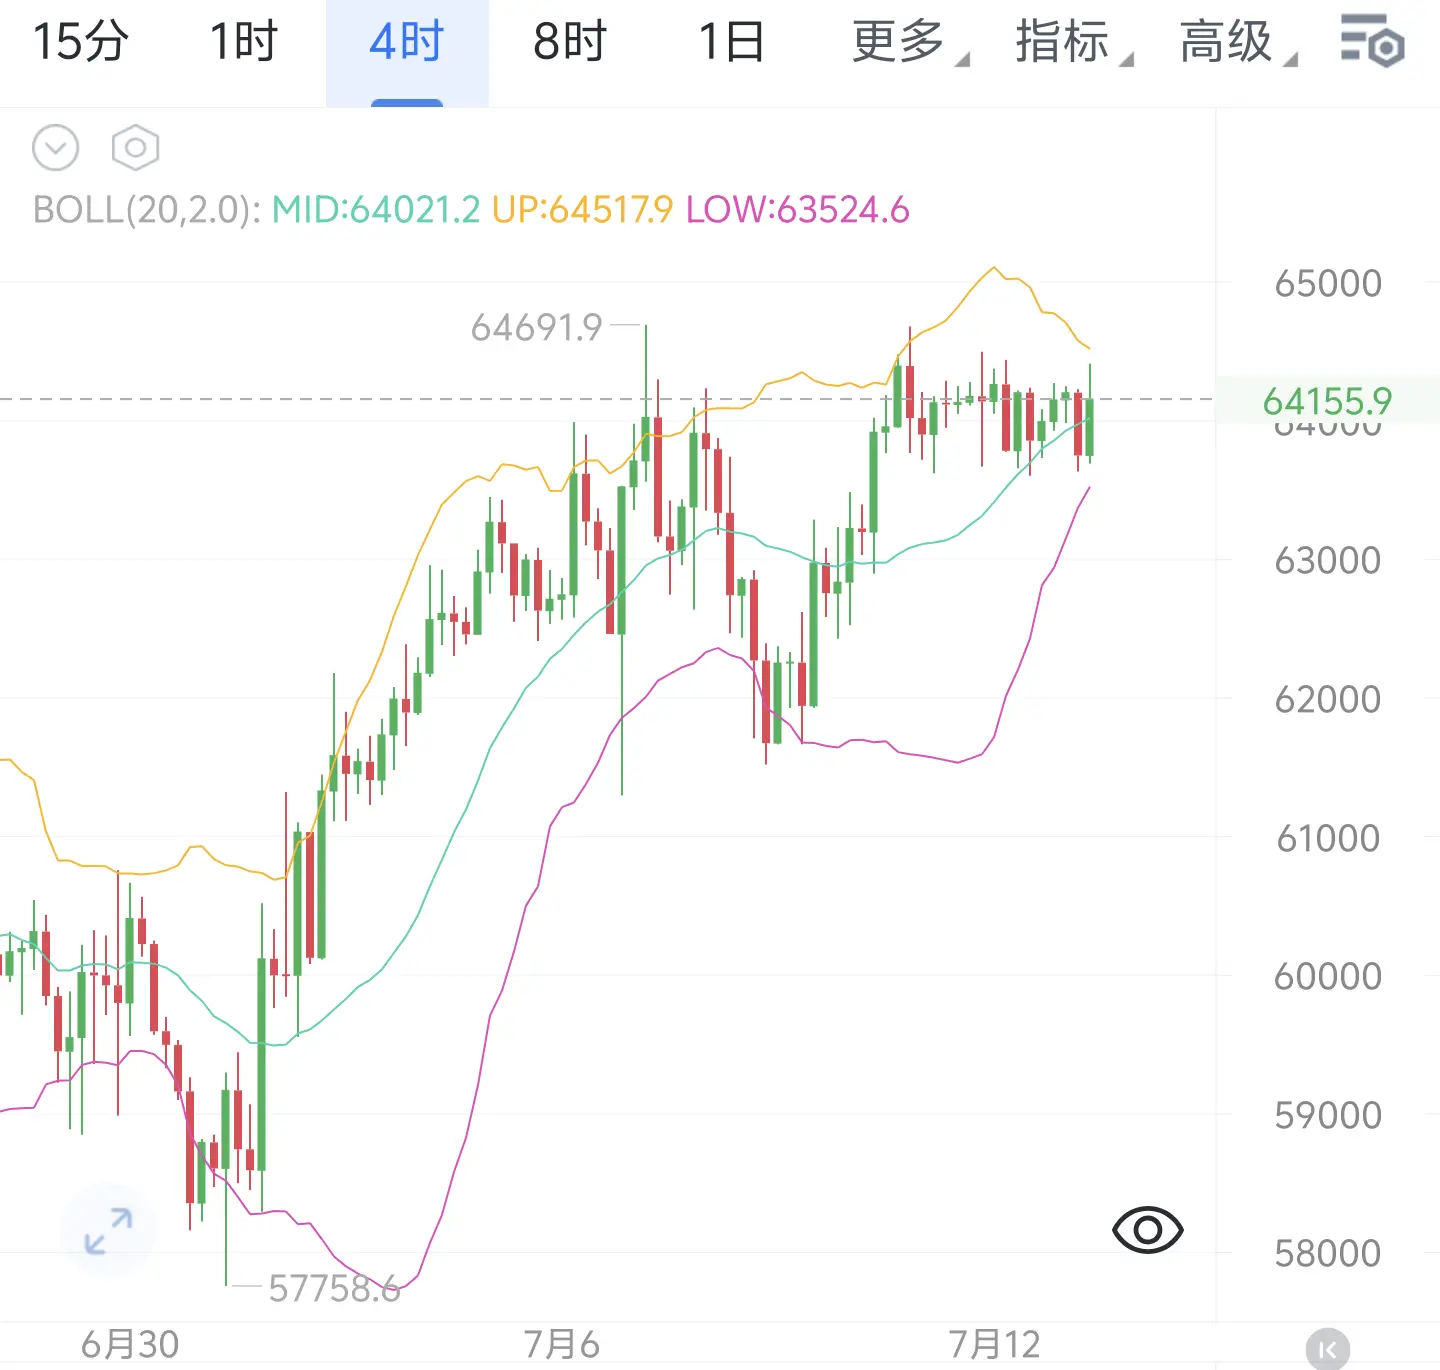The image size is (1440, 1370).
Task: Switch to the 15分 timeframe
Action: tap(81, 43)
